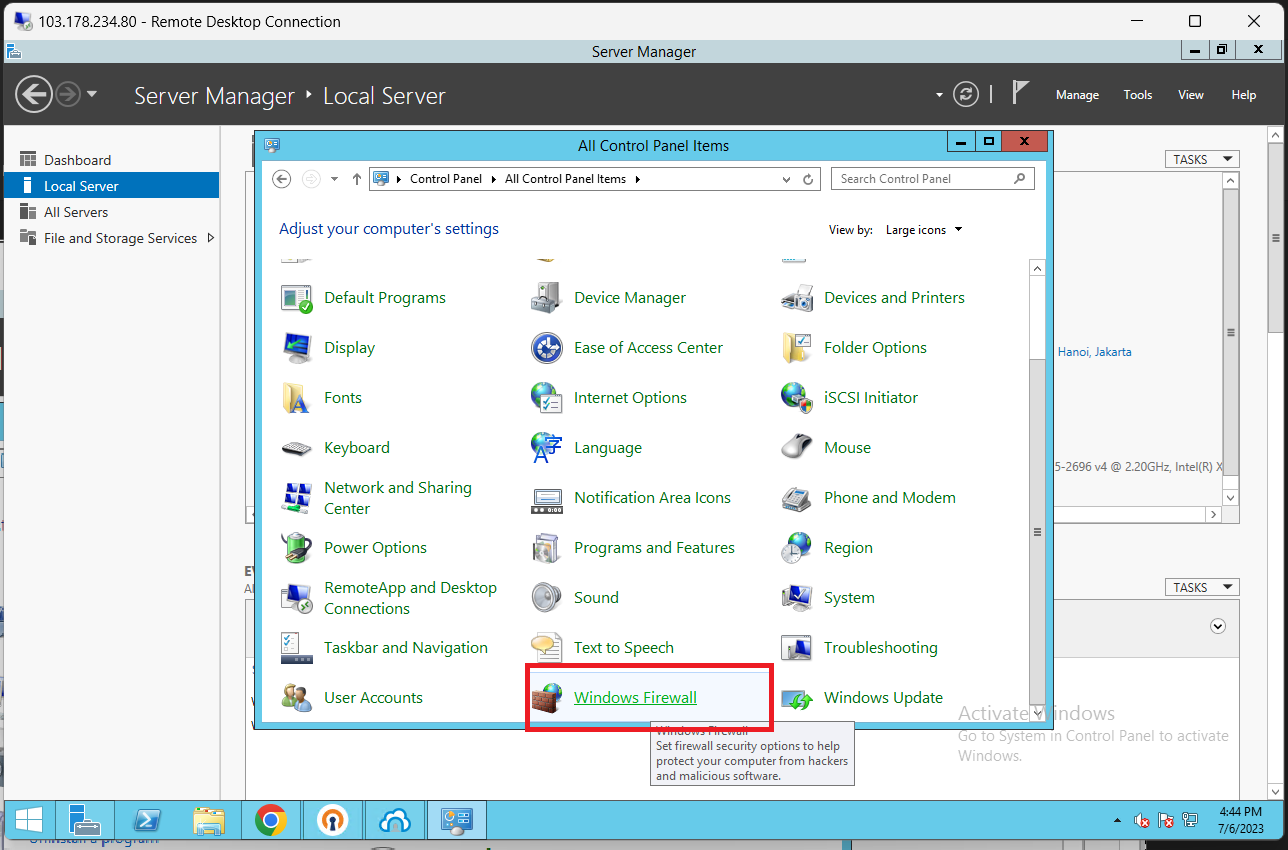Open Display settings icon
Viewport: 1288px width, 850px height.
(x=297, y=348)
